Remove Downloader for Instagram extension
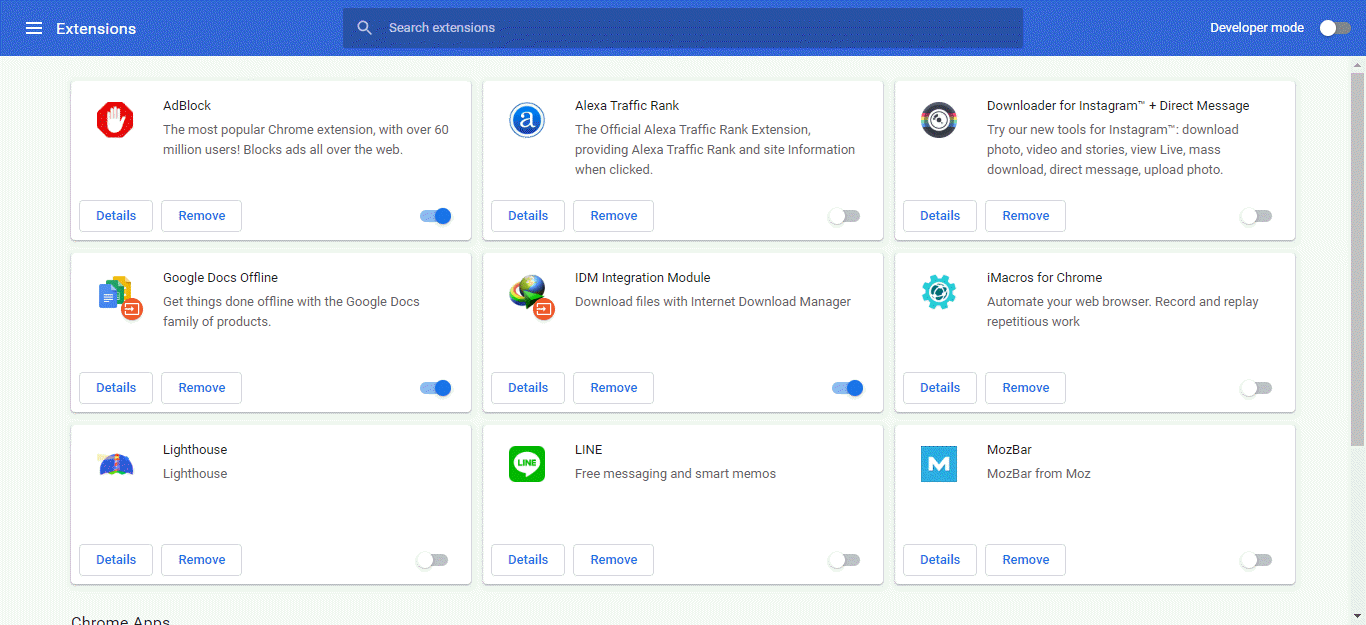 (1026, 216)
